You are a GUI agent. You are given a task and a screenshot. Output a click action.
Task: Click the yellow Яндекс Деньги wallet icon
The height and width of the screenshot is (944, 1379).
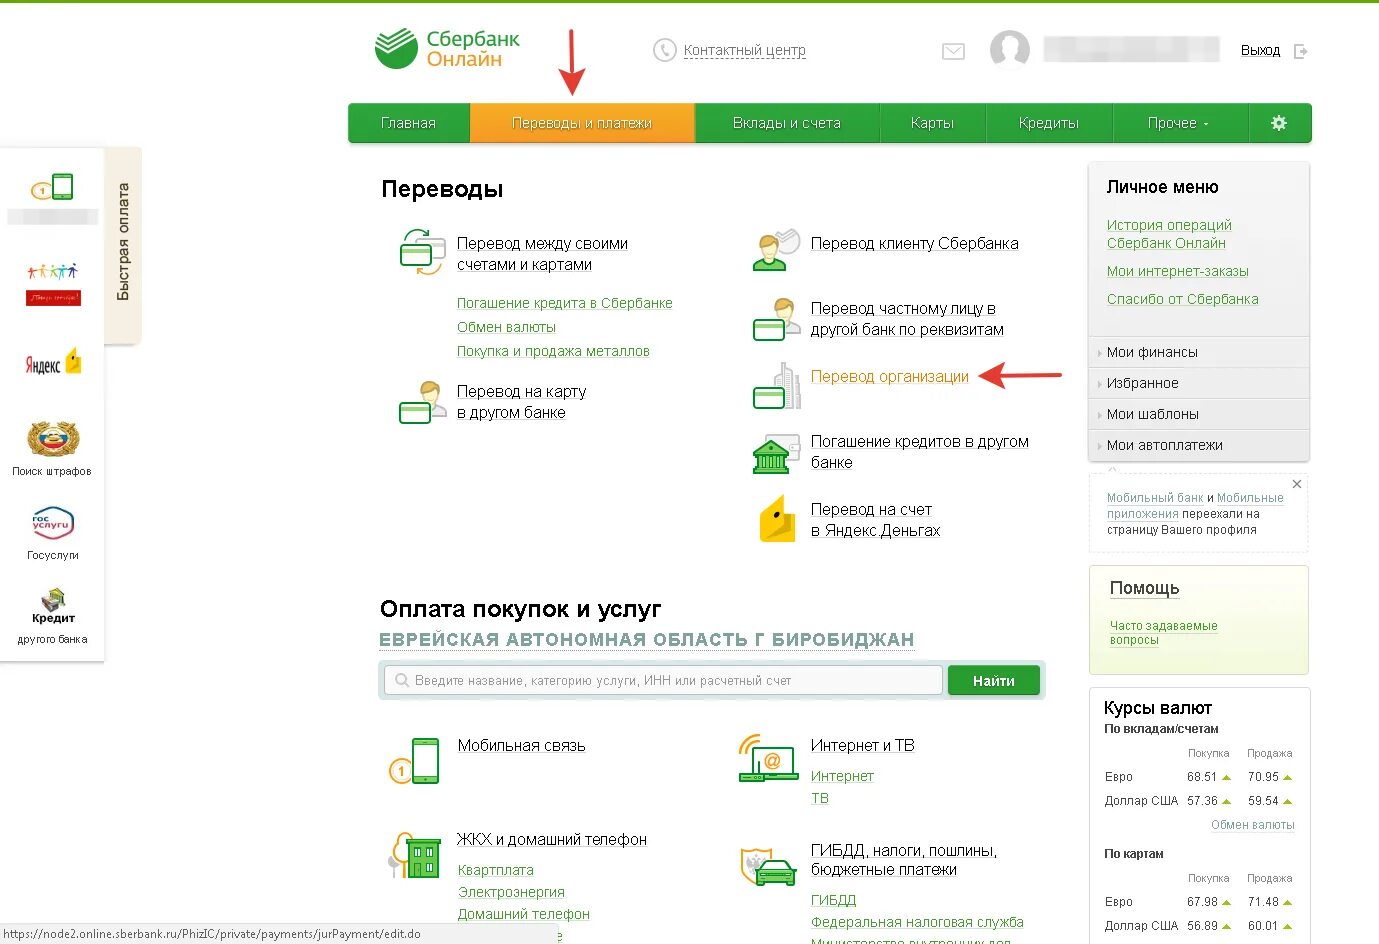pyautogui.click(x=777, y=519)
